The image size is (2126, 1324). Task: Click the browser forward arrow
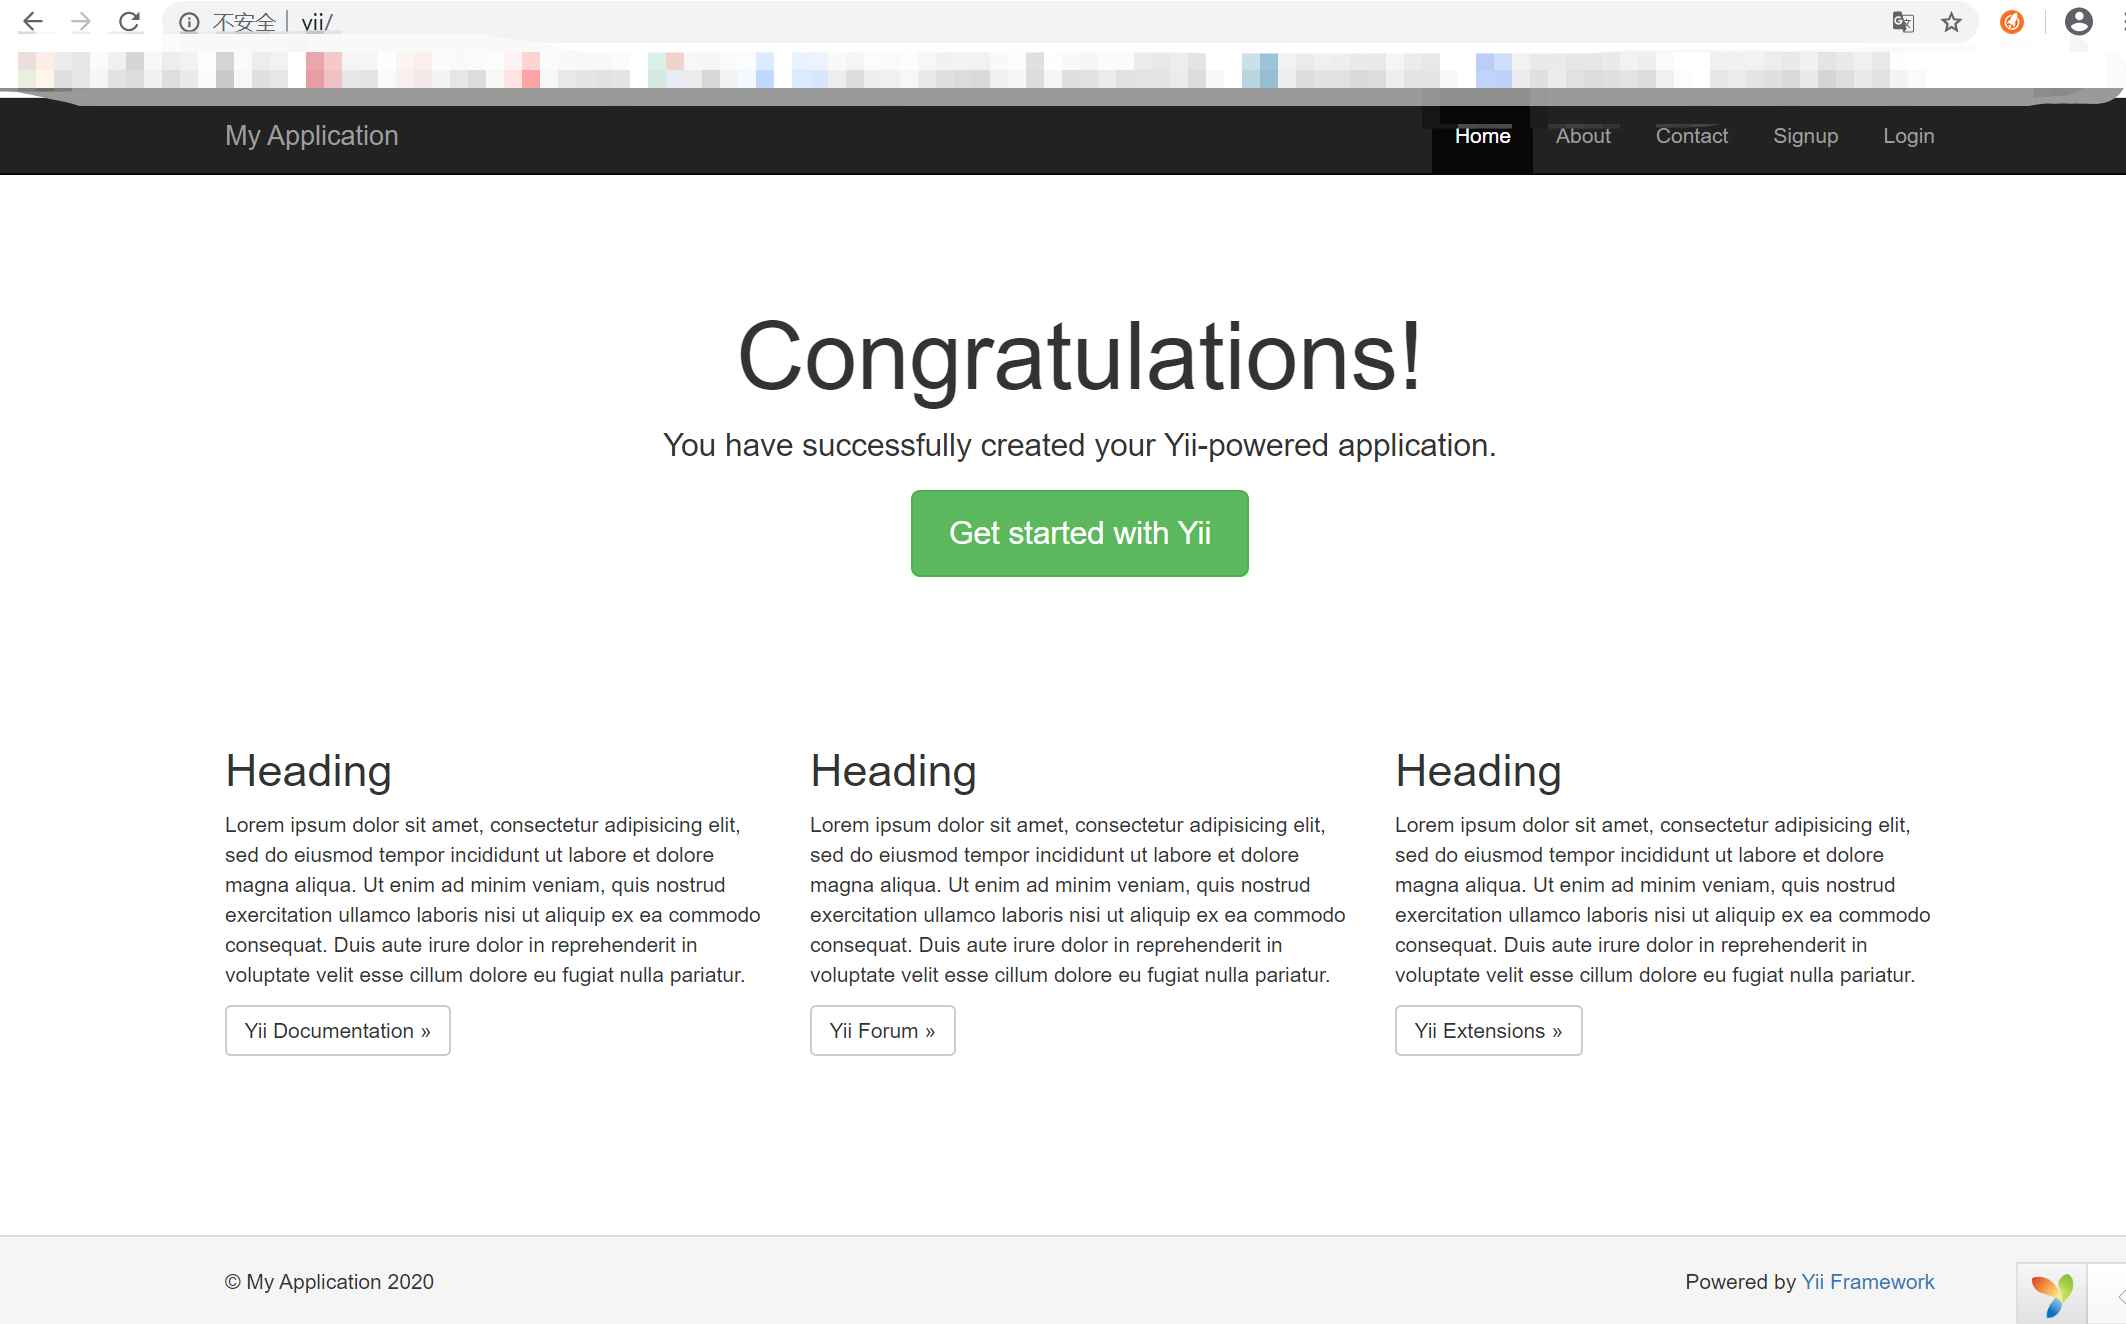click(x=81, y=22)
